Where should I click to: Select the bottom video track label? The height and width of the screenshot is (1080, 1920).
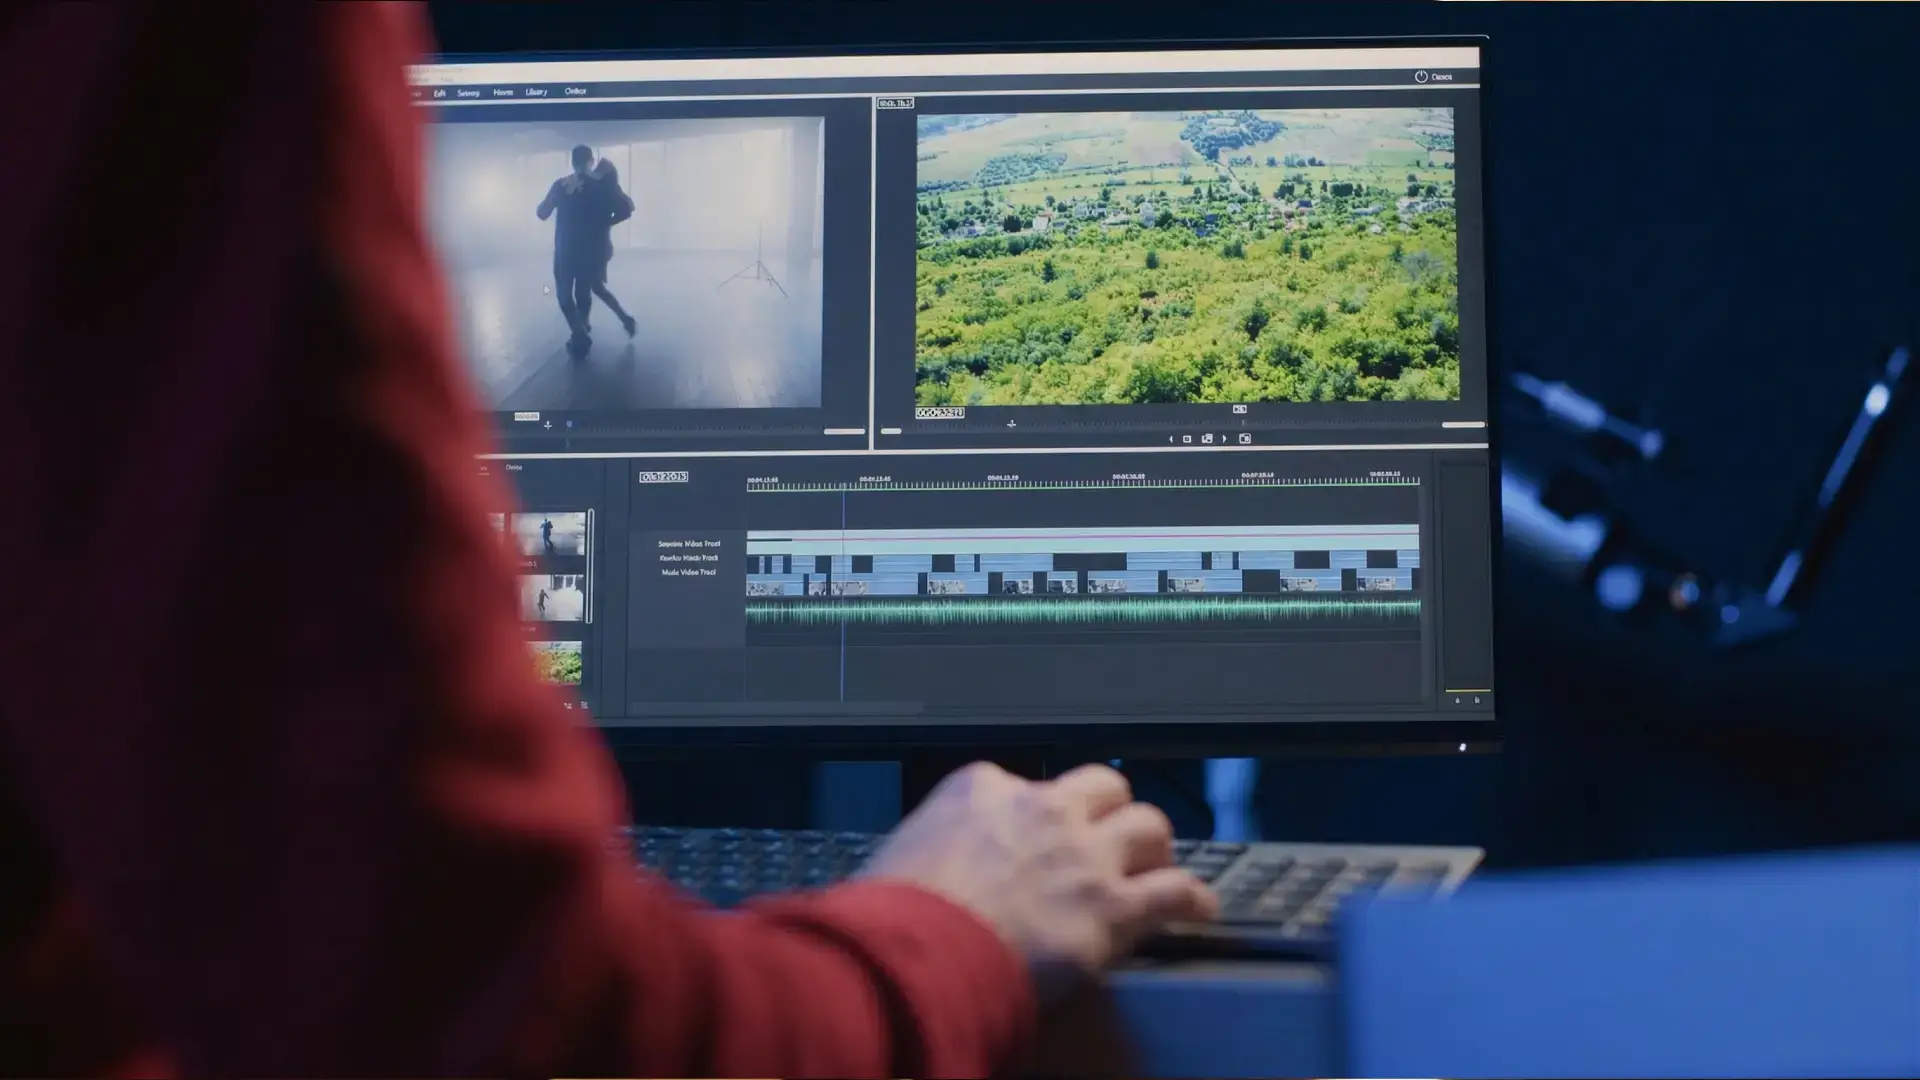(x=689, y=572)
